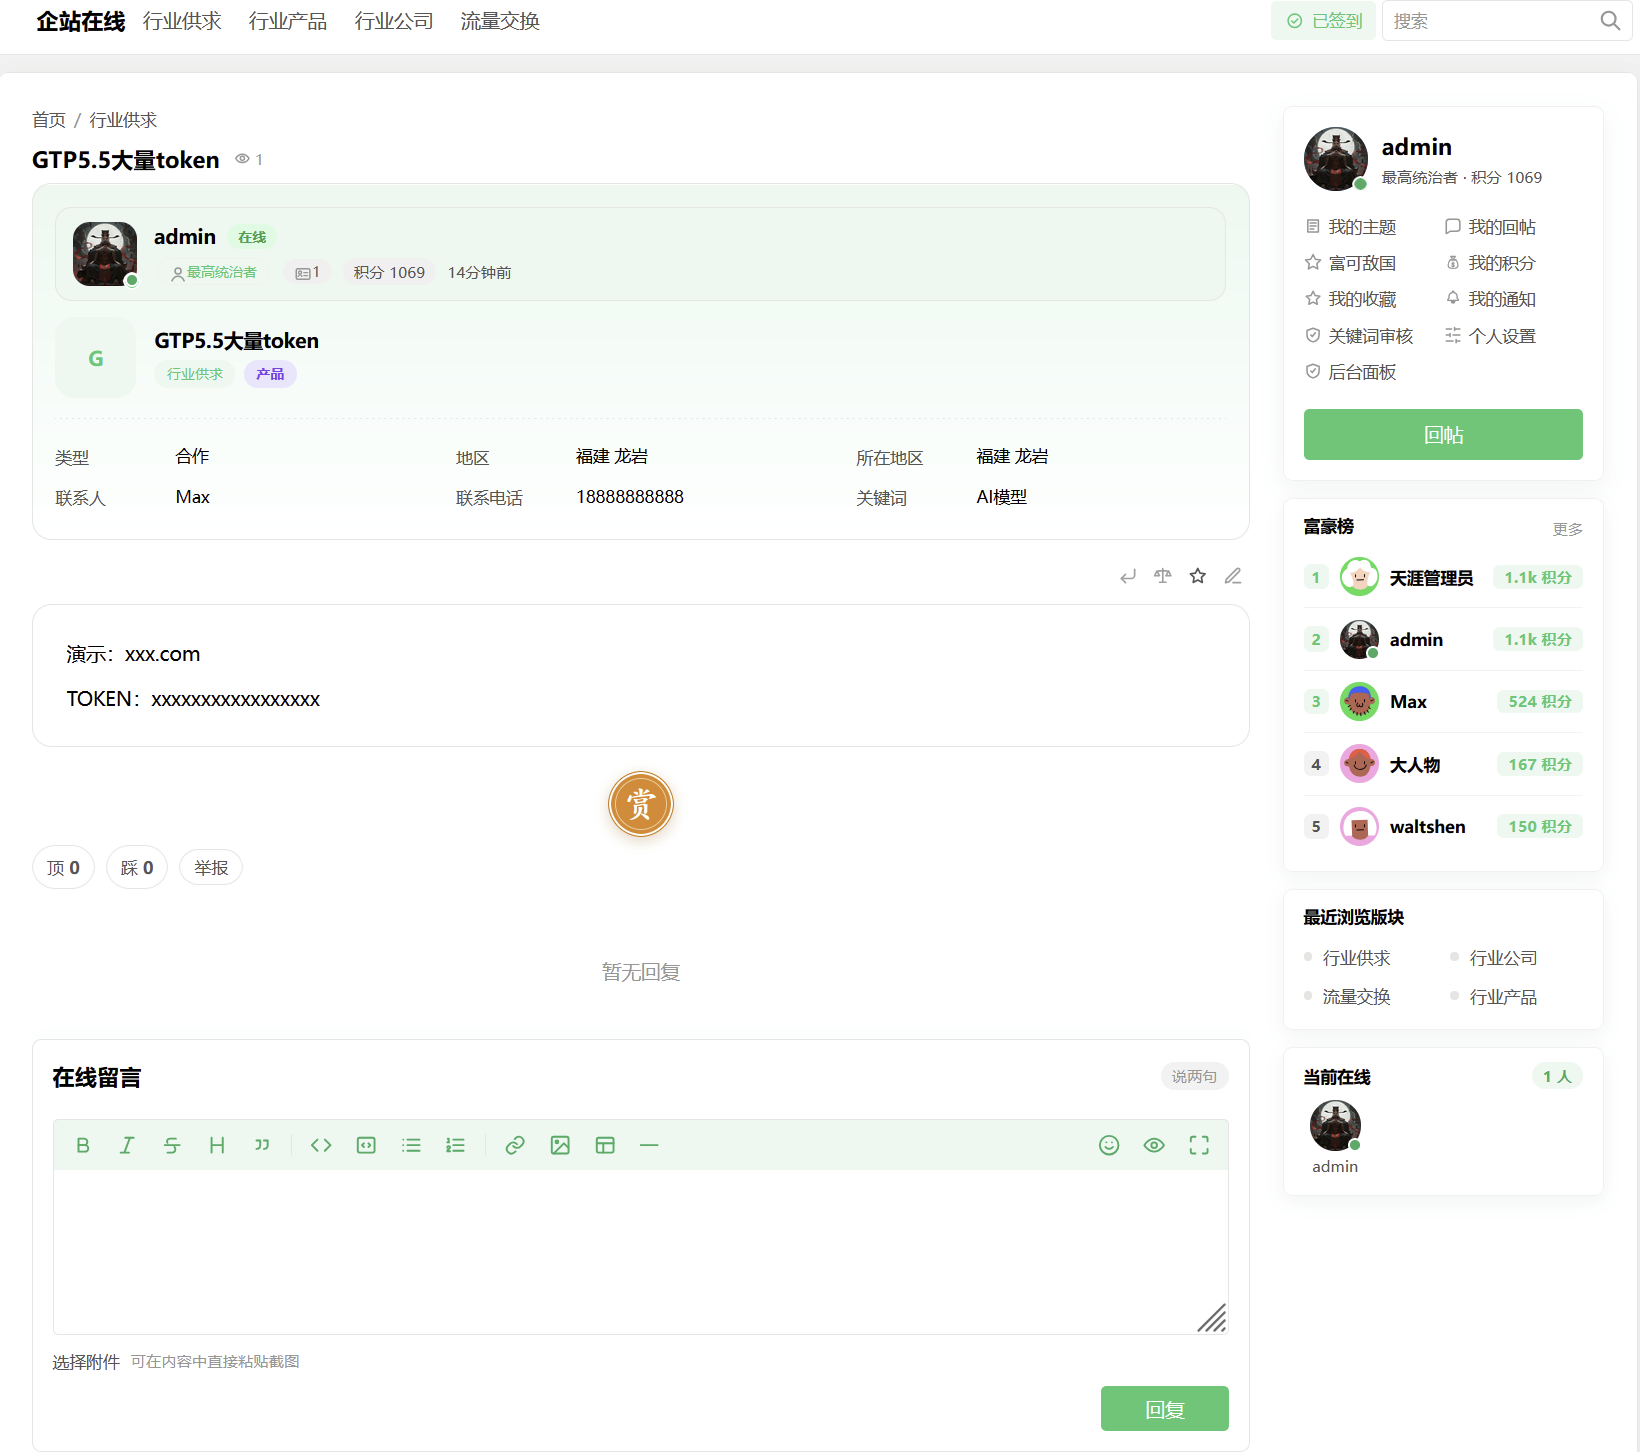Screen dimensions: 1640x1452
Task: Insert an image in the editor
Action: [560, 1145]
